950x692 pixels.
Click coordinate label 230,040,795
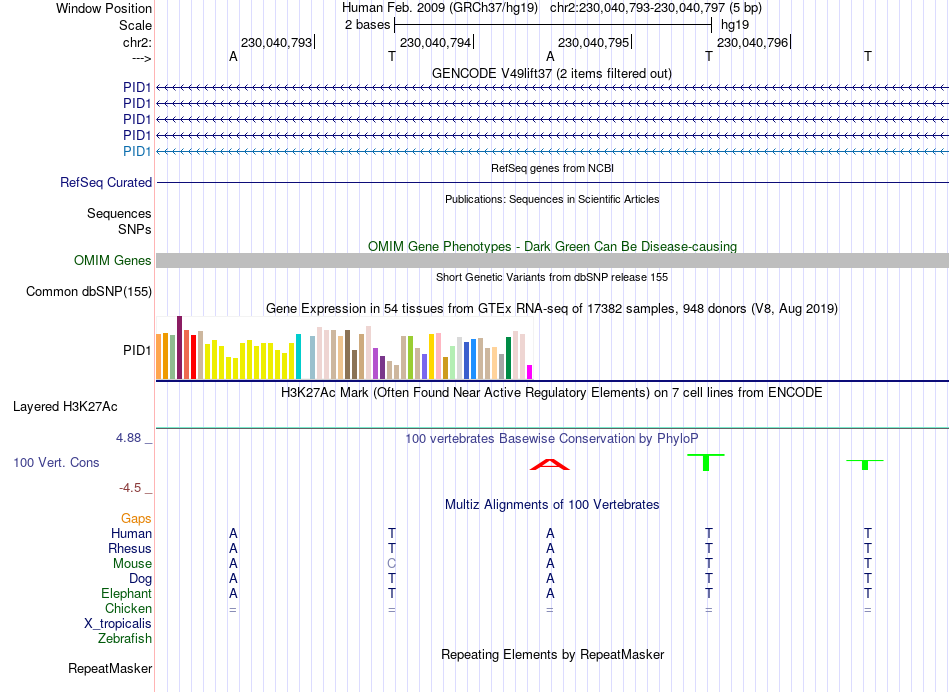click(x=593, y=42)
